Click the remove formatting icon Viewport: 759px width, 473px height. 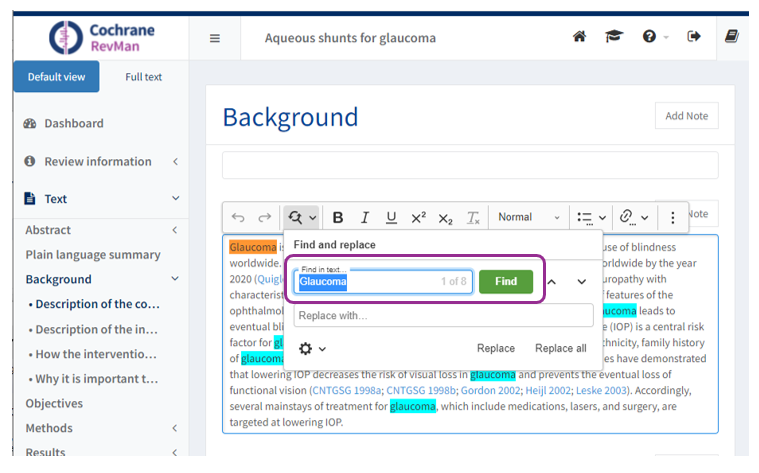pyautogui.click(x=473, y=217)
